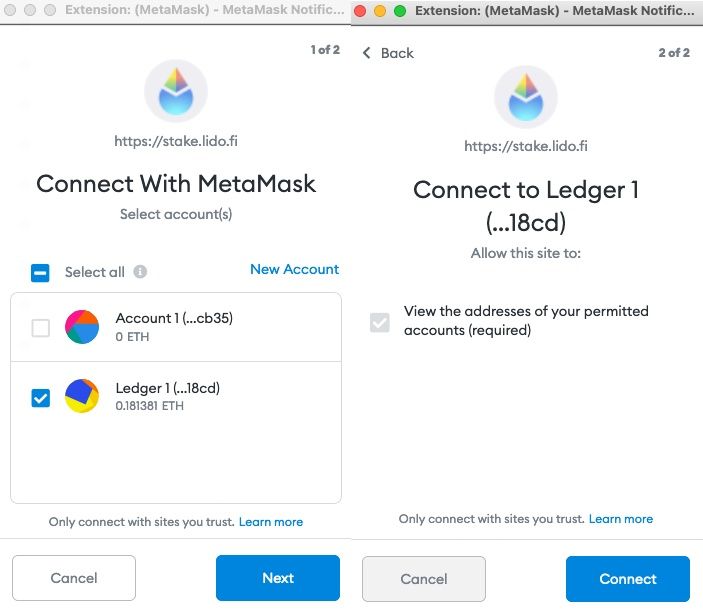Click the Lido logo in right dialog

(x=525, y=97)
